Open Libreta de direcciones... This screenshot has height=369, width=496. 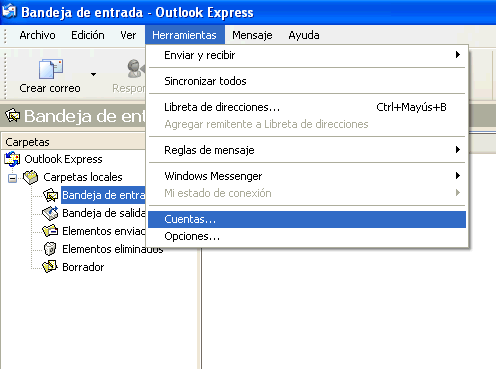click(307, 107)
